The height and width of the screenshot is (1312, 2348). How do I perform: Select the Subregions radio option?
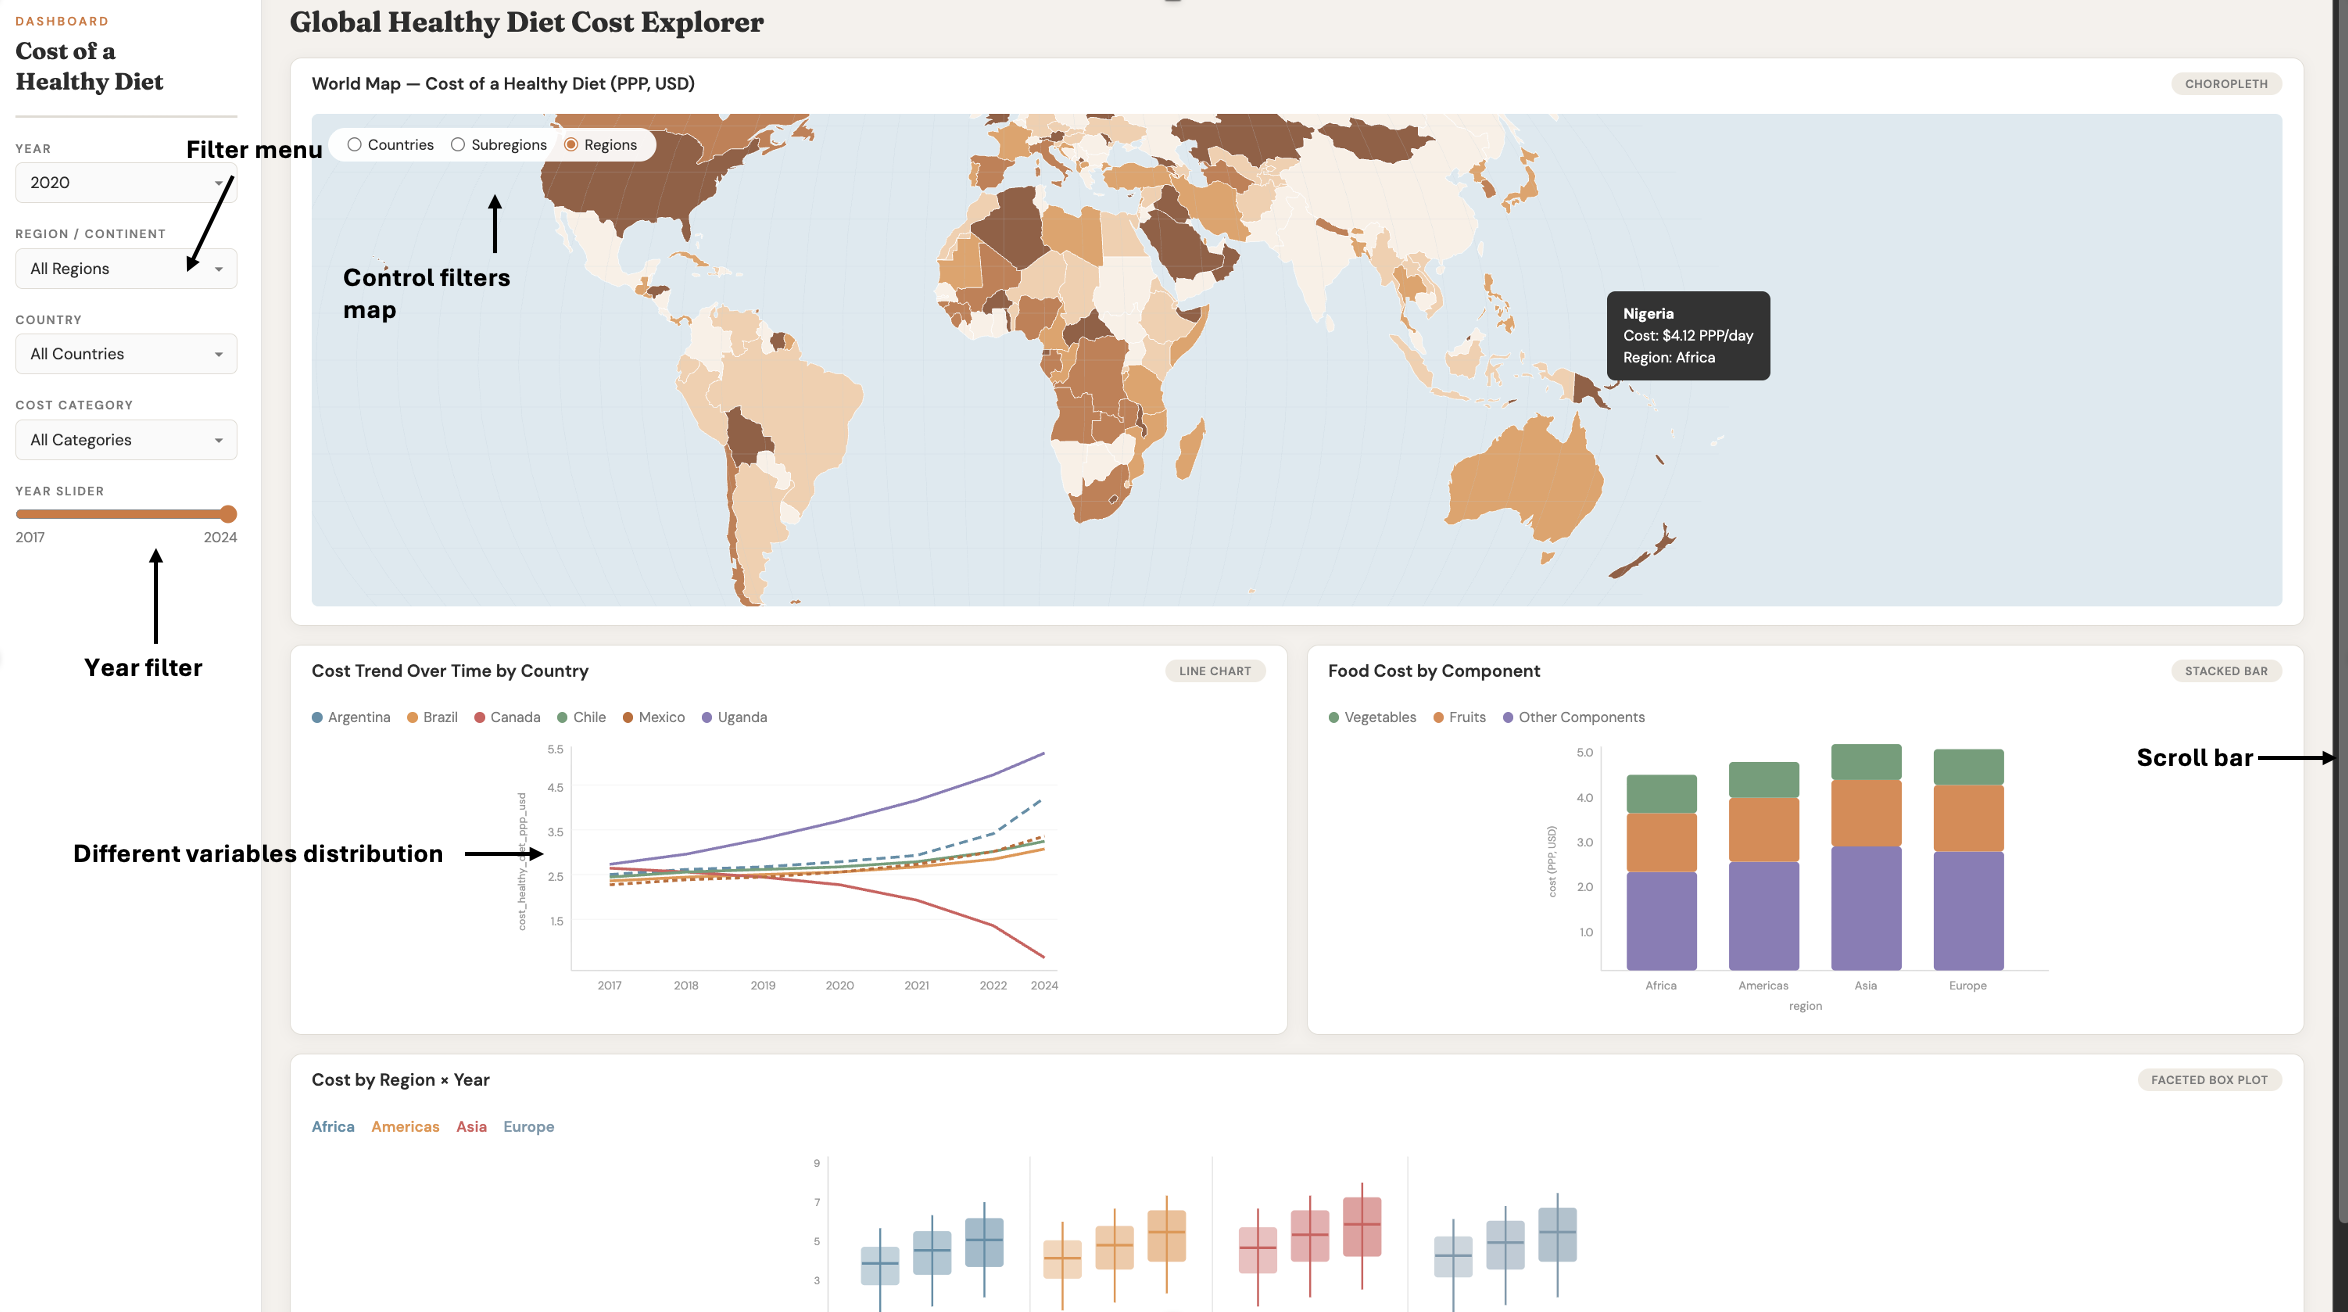[458, 145]
